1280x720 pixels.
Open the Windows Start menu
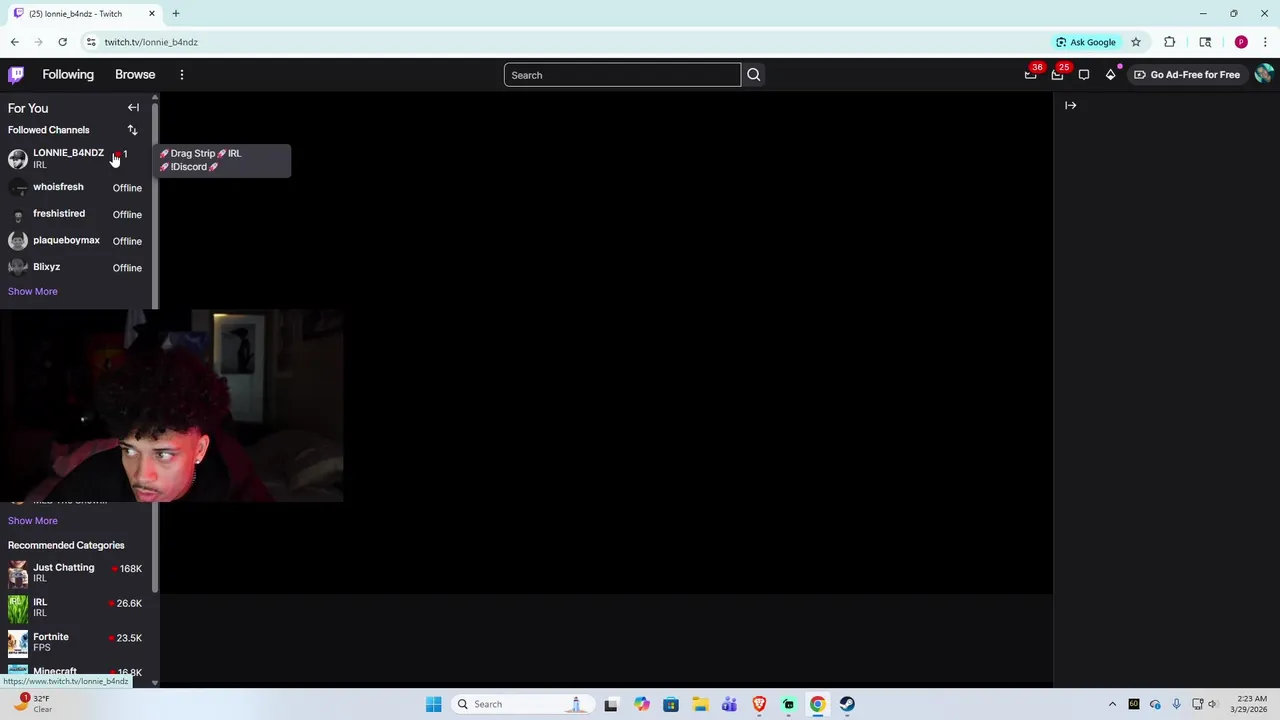click(433, 704)
